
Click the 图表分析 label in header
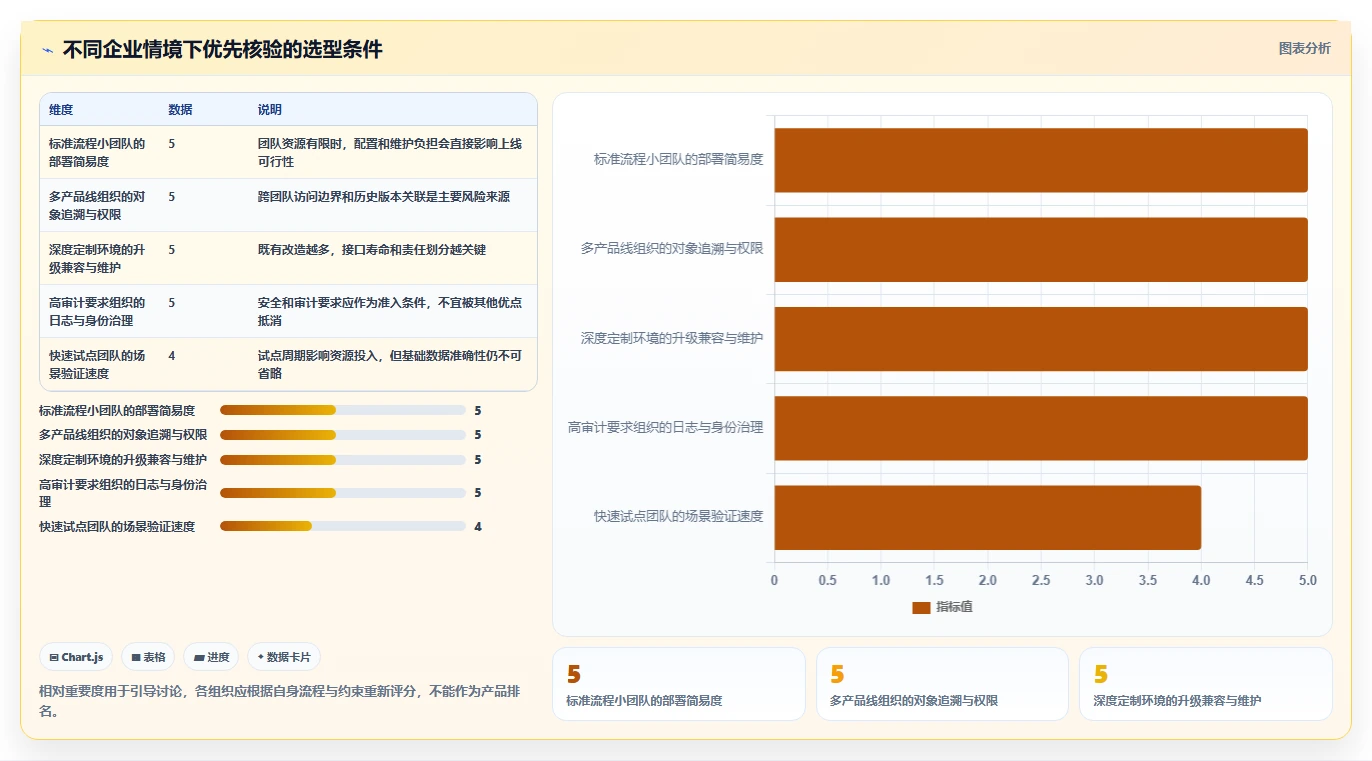[x=1304, y=48]
